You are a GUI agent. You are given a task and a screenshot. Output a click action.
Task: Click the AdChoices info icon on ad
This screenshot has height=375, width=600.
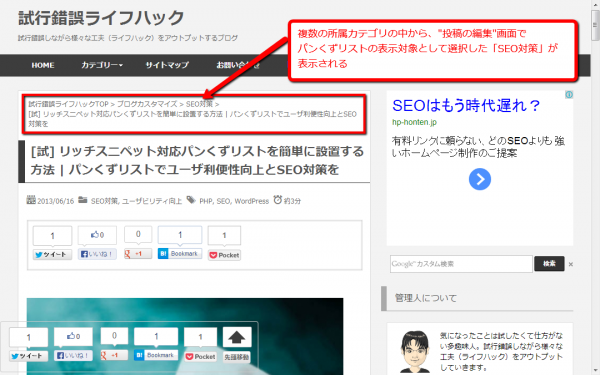(569, 95)
